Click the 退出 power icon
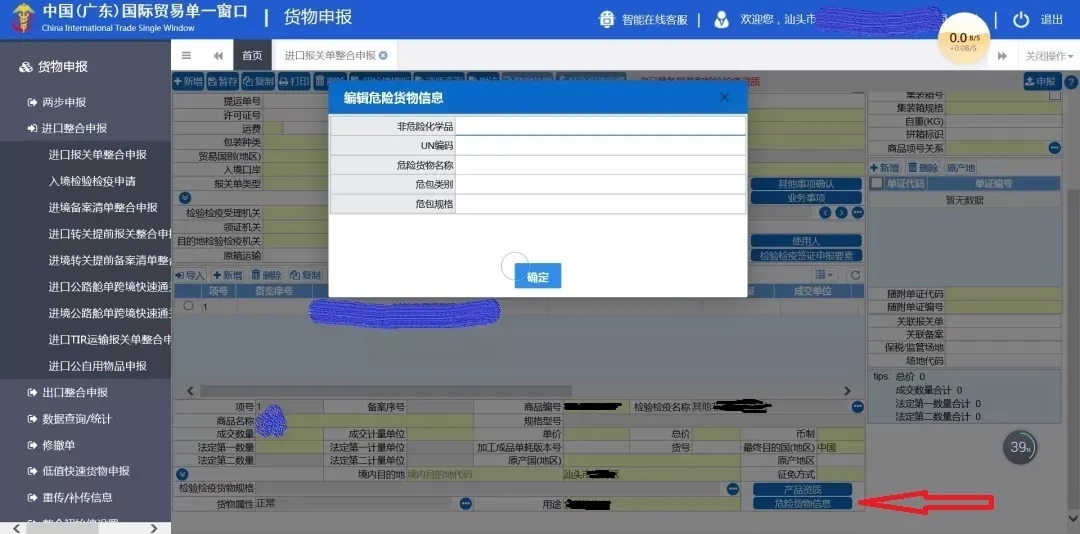The height and width of the screenshot is (534, 1080). [x=1021, y=20]
